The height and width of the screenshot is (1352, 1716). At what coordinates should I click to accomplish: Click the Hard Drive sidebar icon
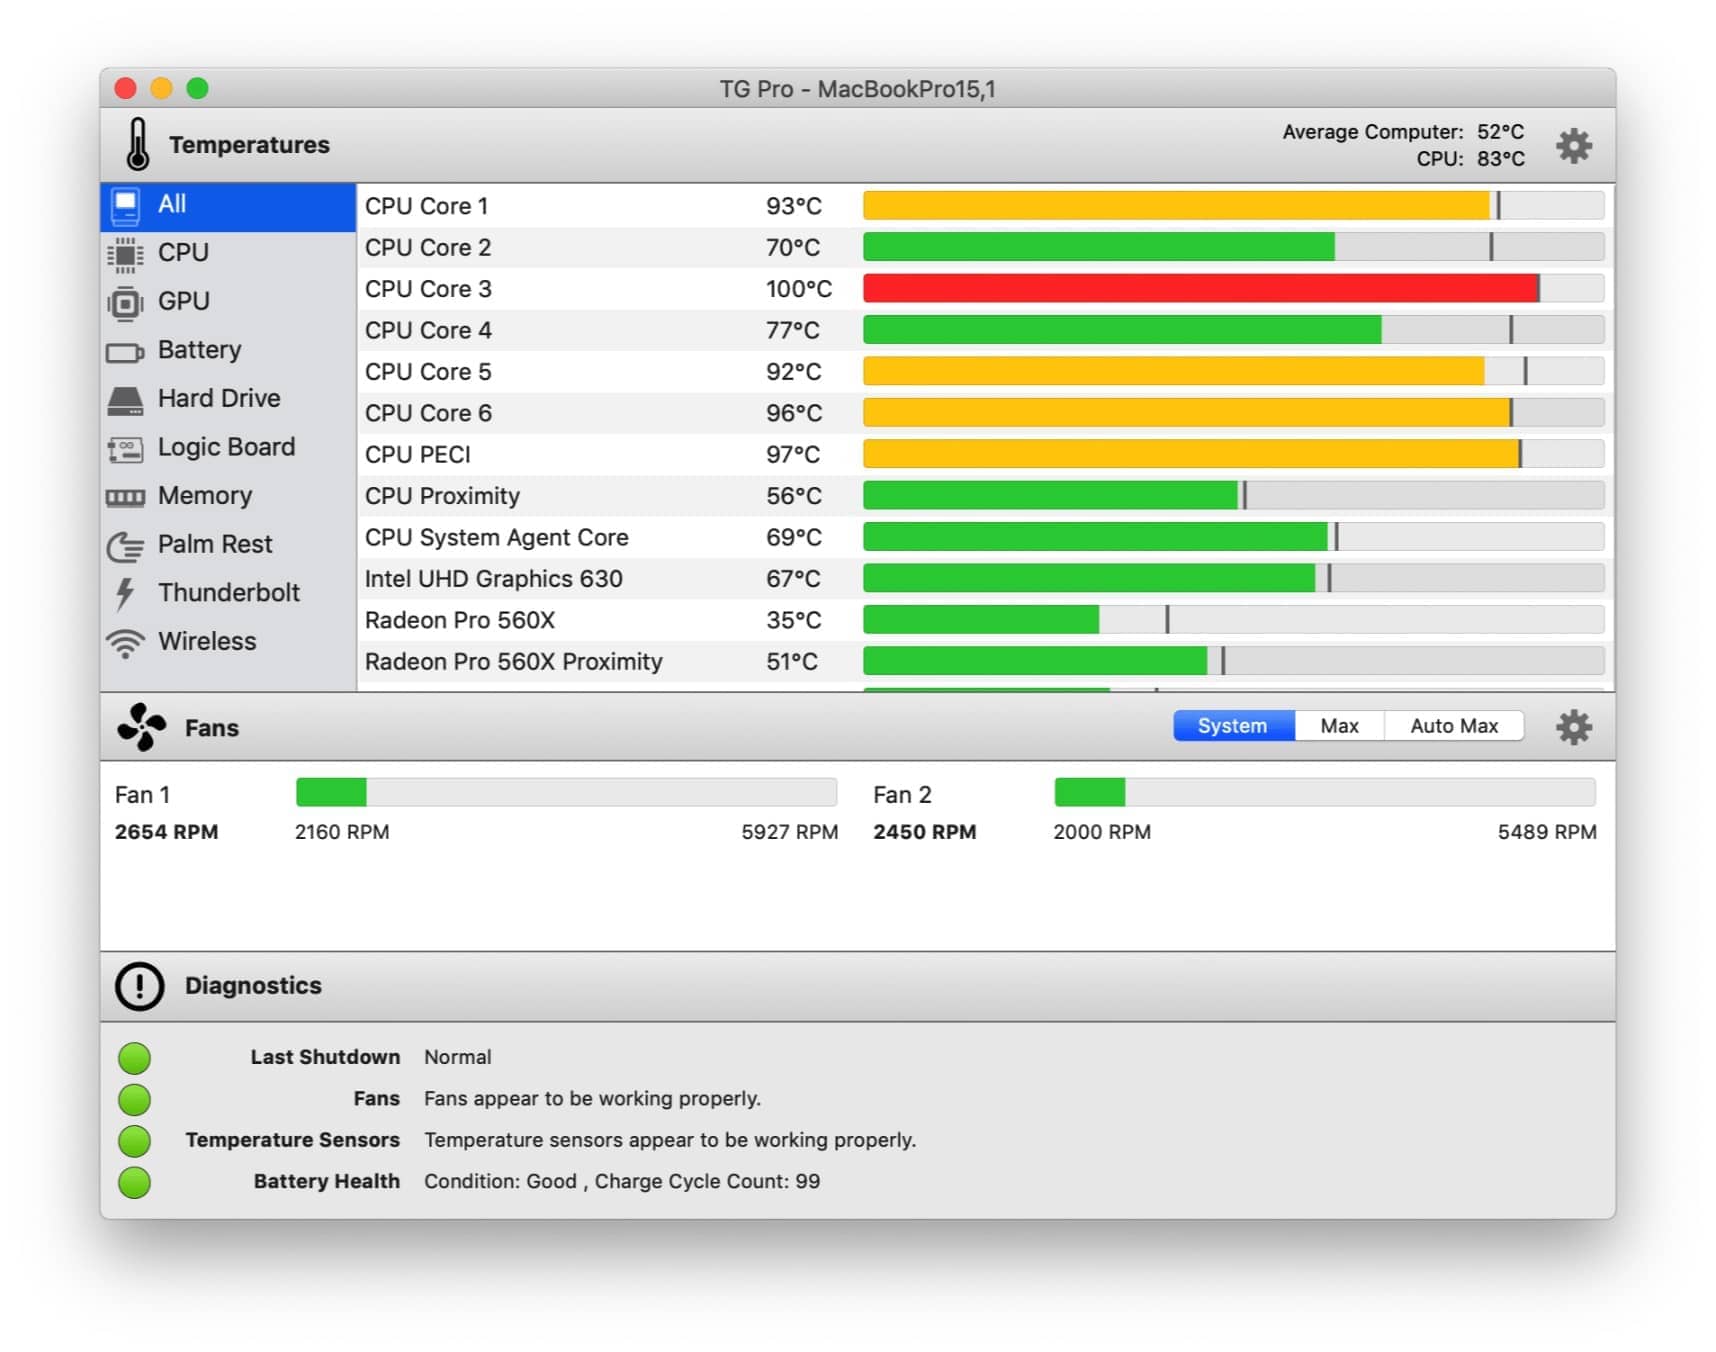coord(125,397)
